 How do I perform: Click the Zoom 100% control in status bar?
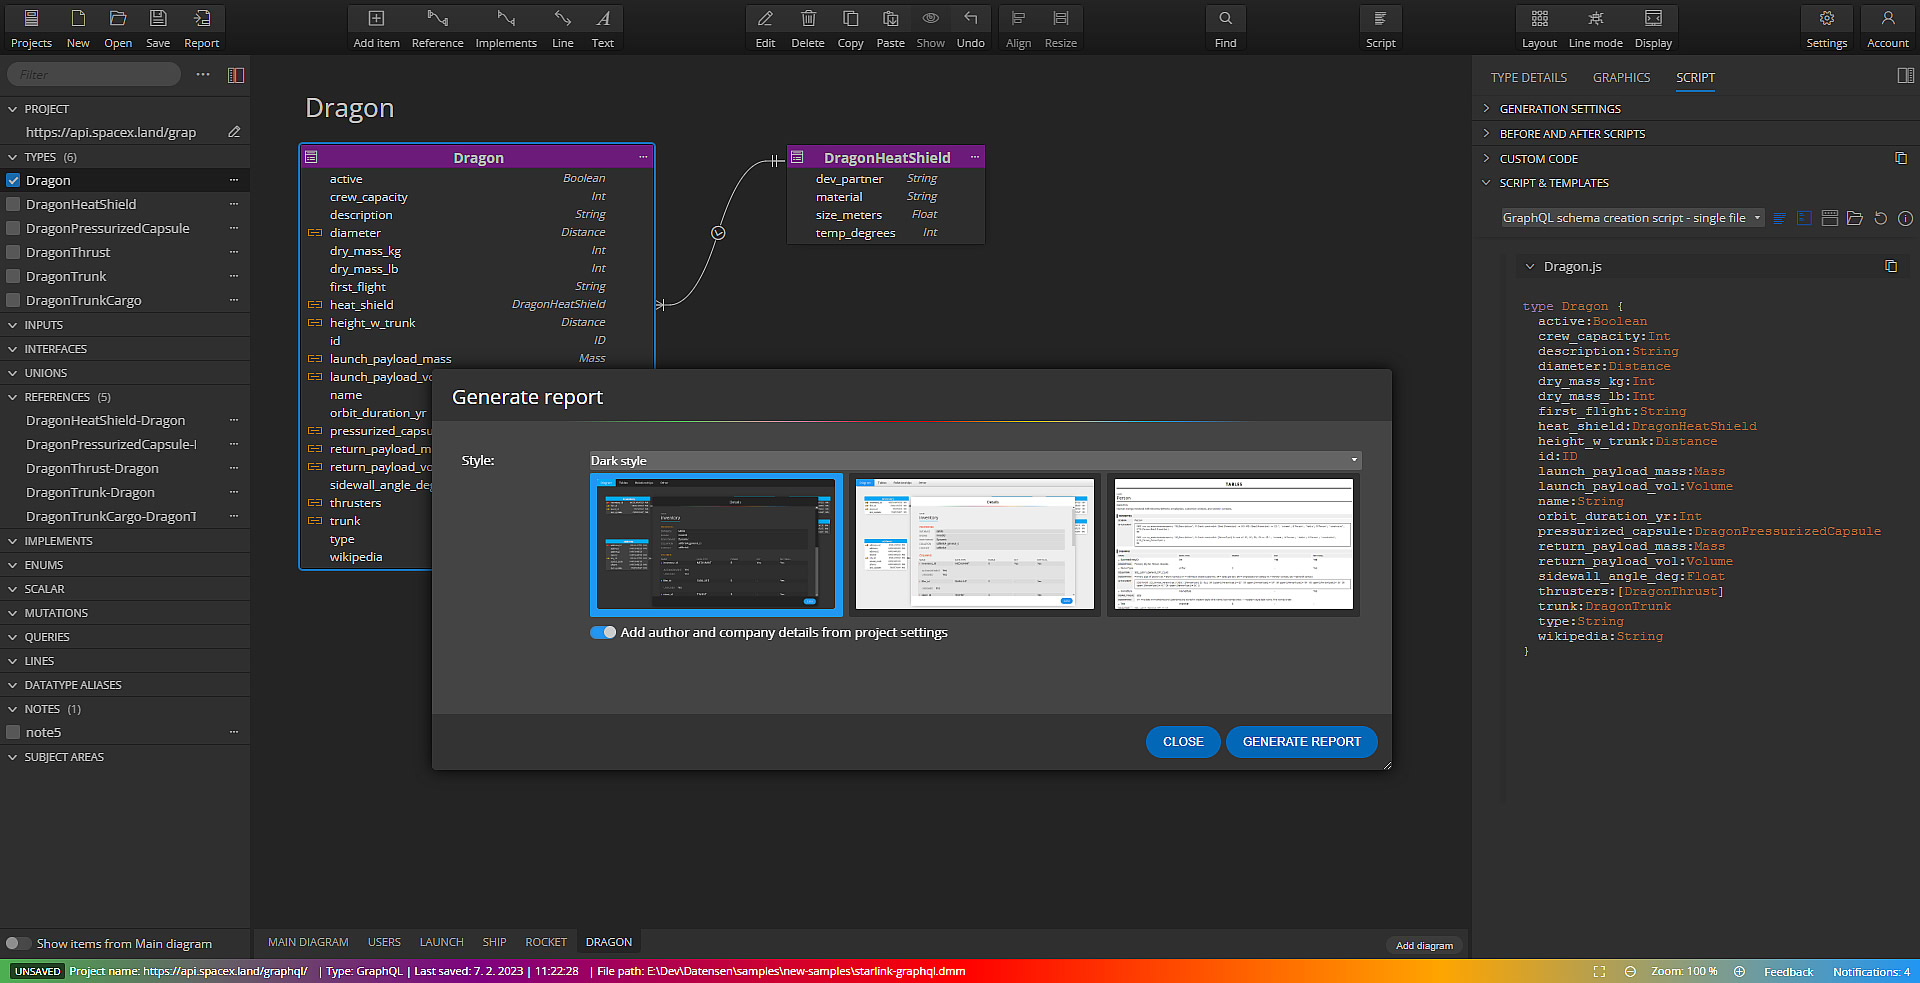(1684, 971)
